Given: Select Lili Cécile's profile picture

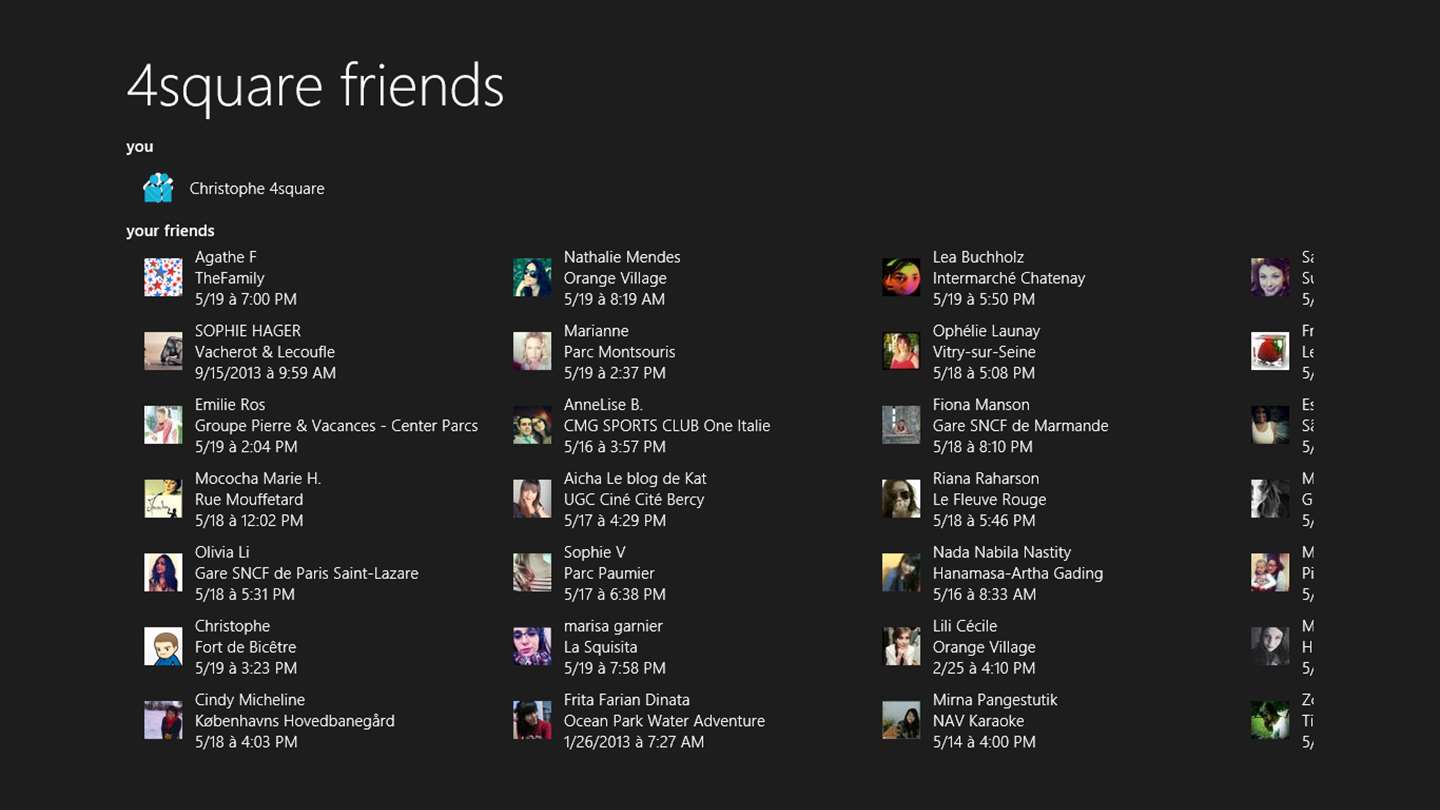Looking at the screenshot, I should 901,647.
